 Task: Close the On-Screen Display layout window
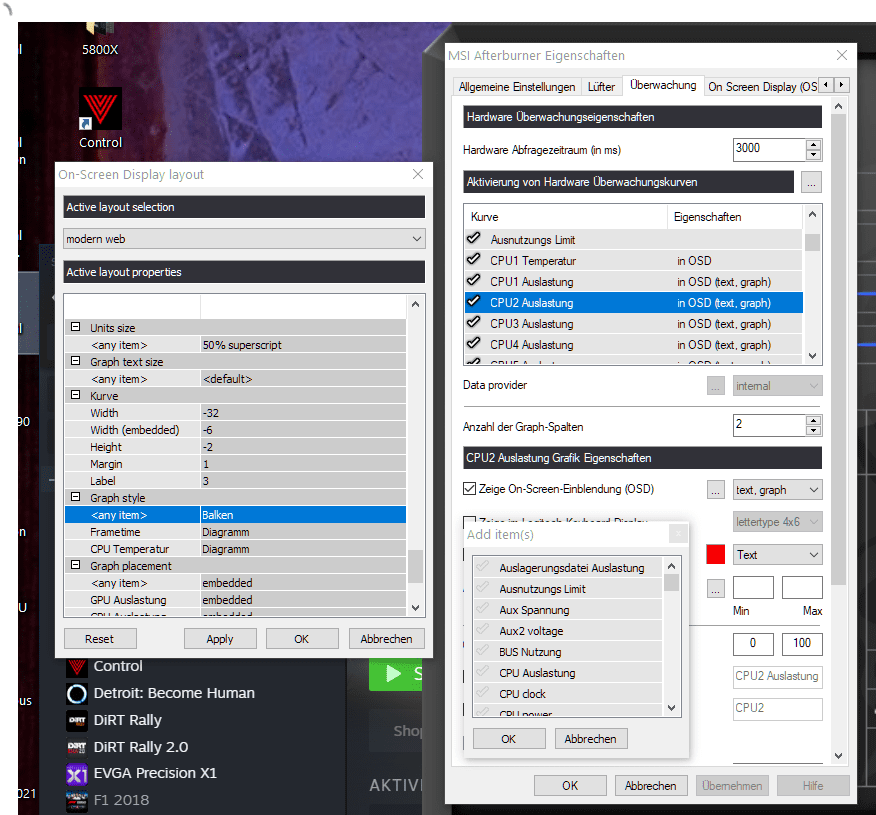click(418, 174)
